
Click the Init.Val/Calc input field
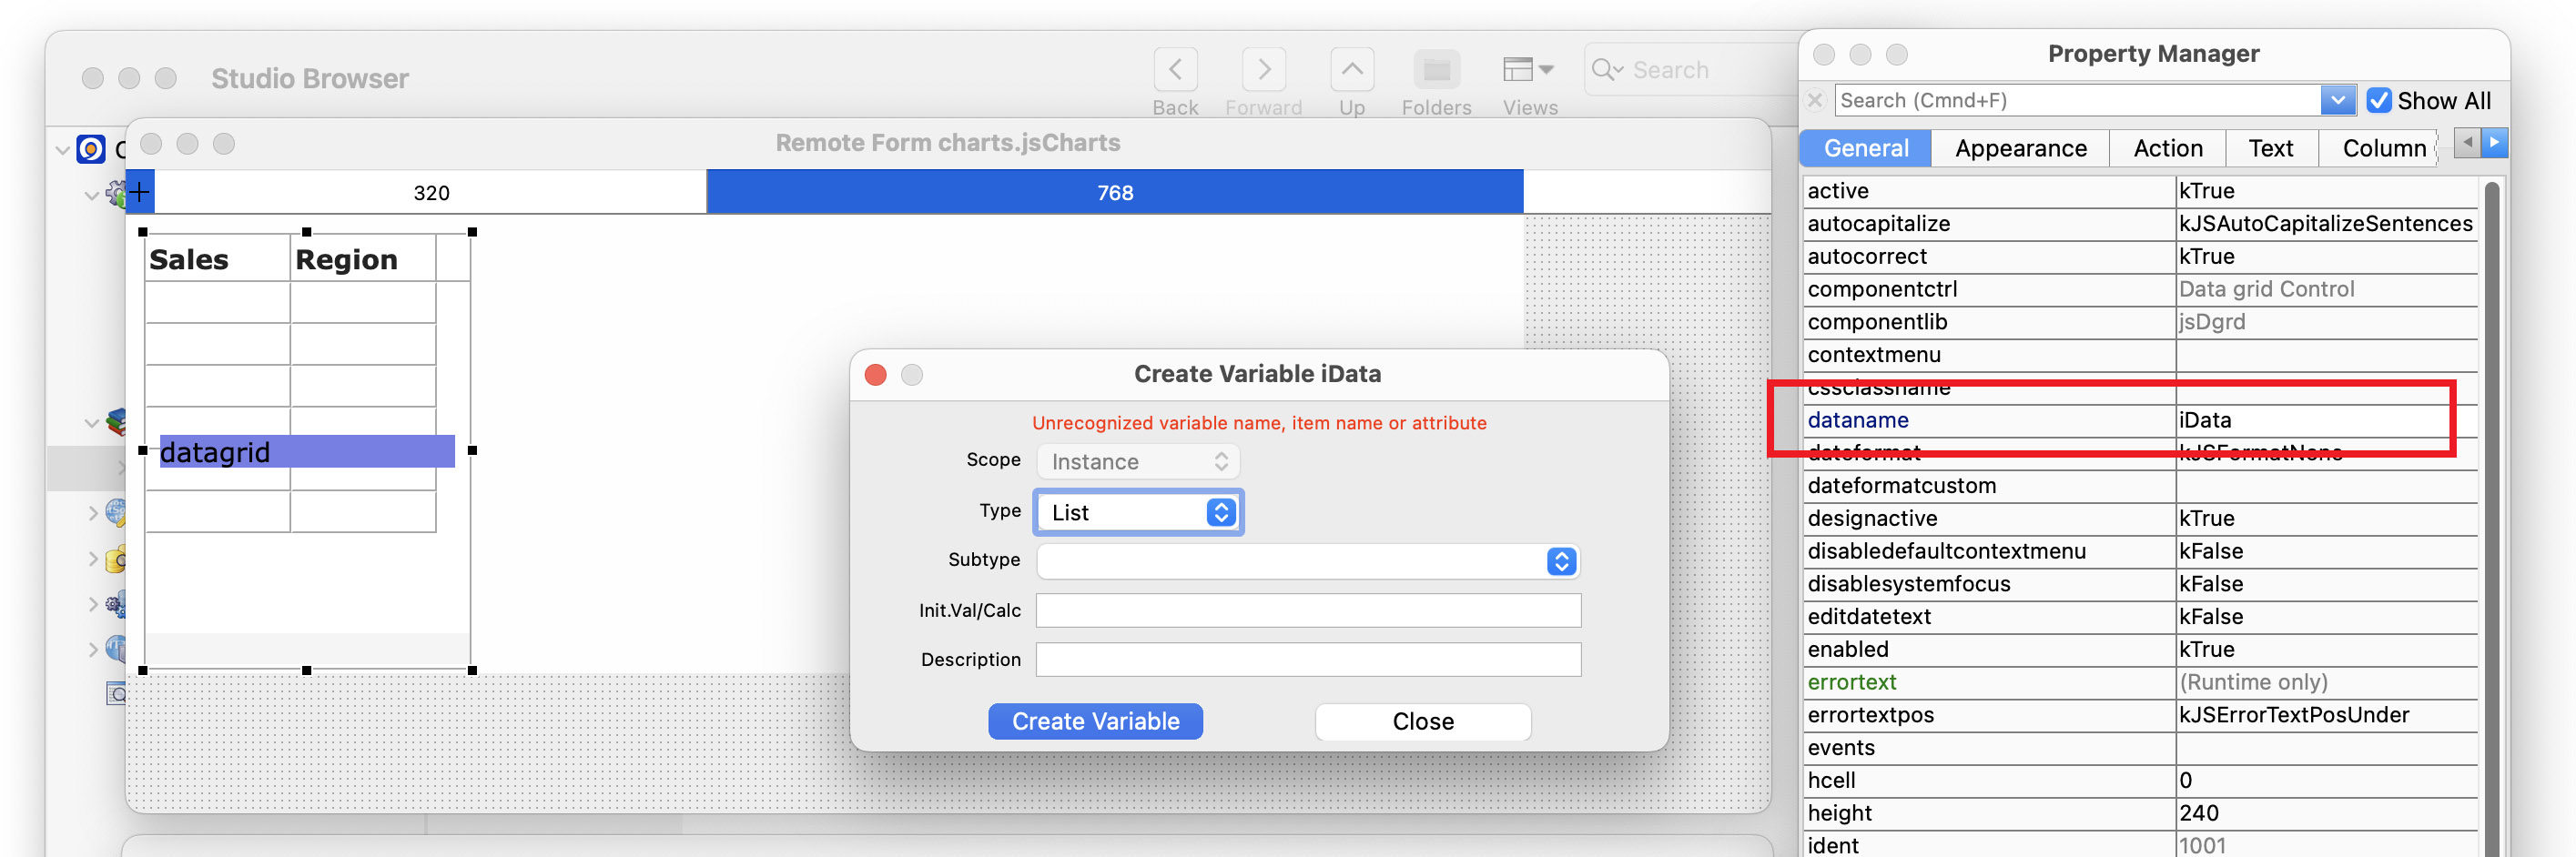coord(1308,610)
